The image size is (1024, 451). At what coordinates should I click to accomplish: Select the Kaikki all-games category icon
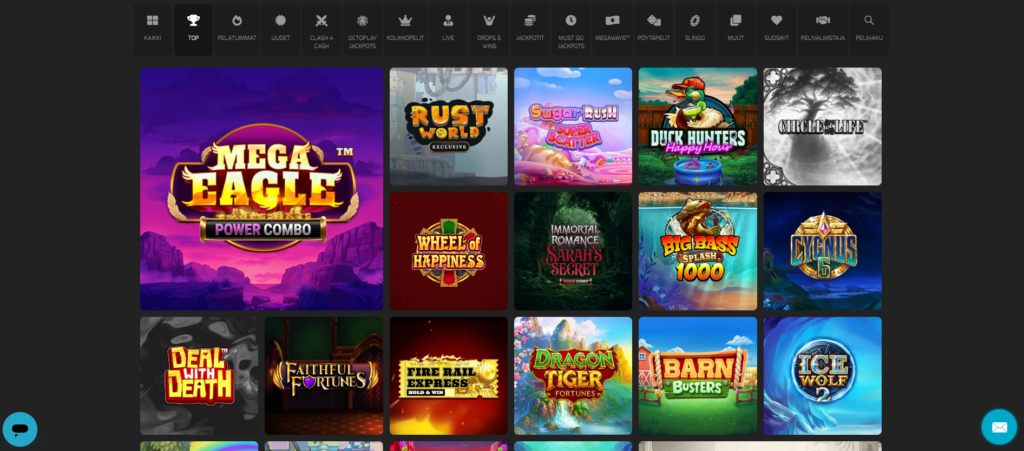tap(152, 28)
